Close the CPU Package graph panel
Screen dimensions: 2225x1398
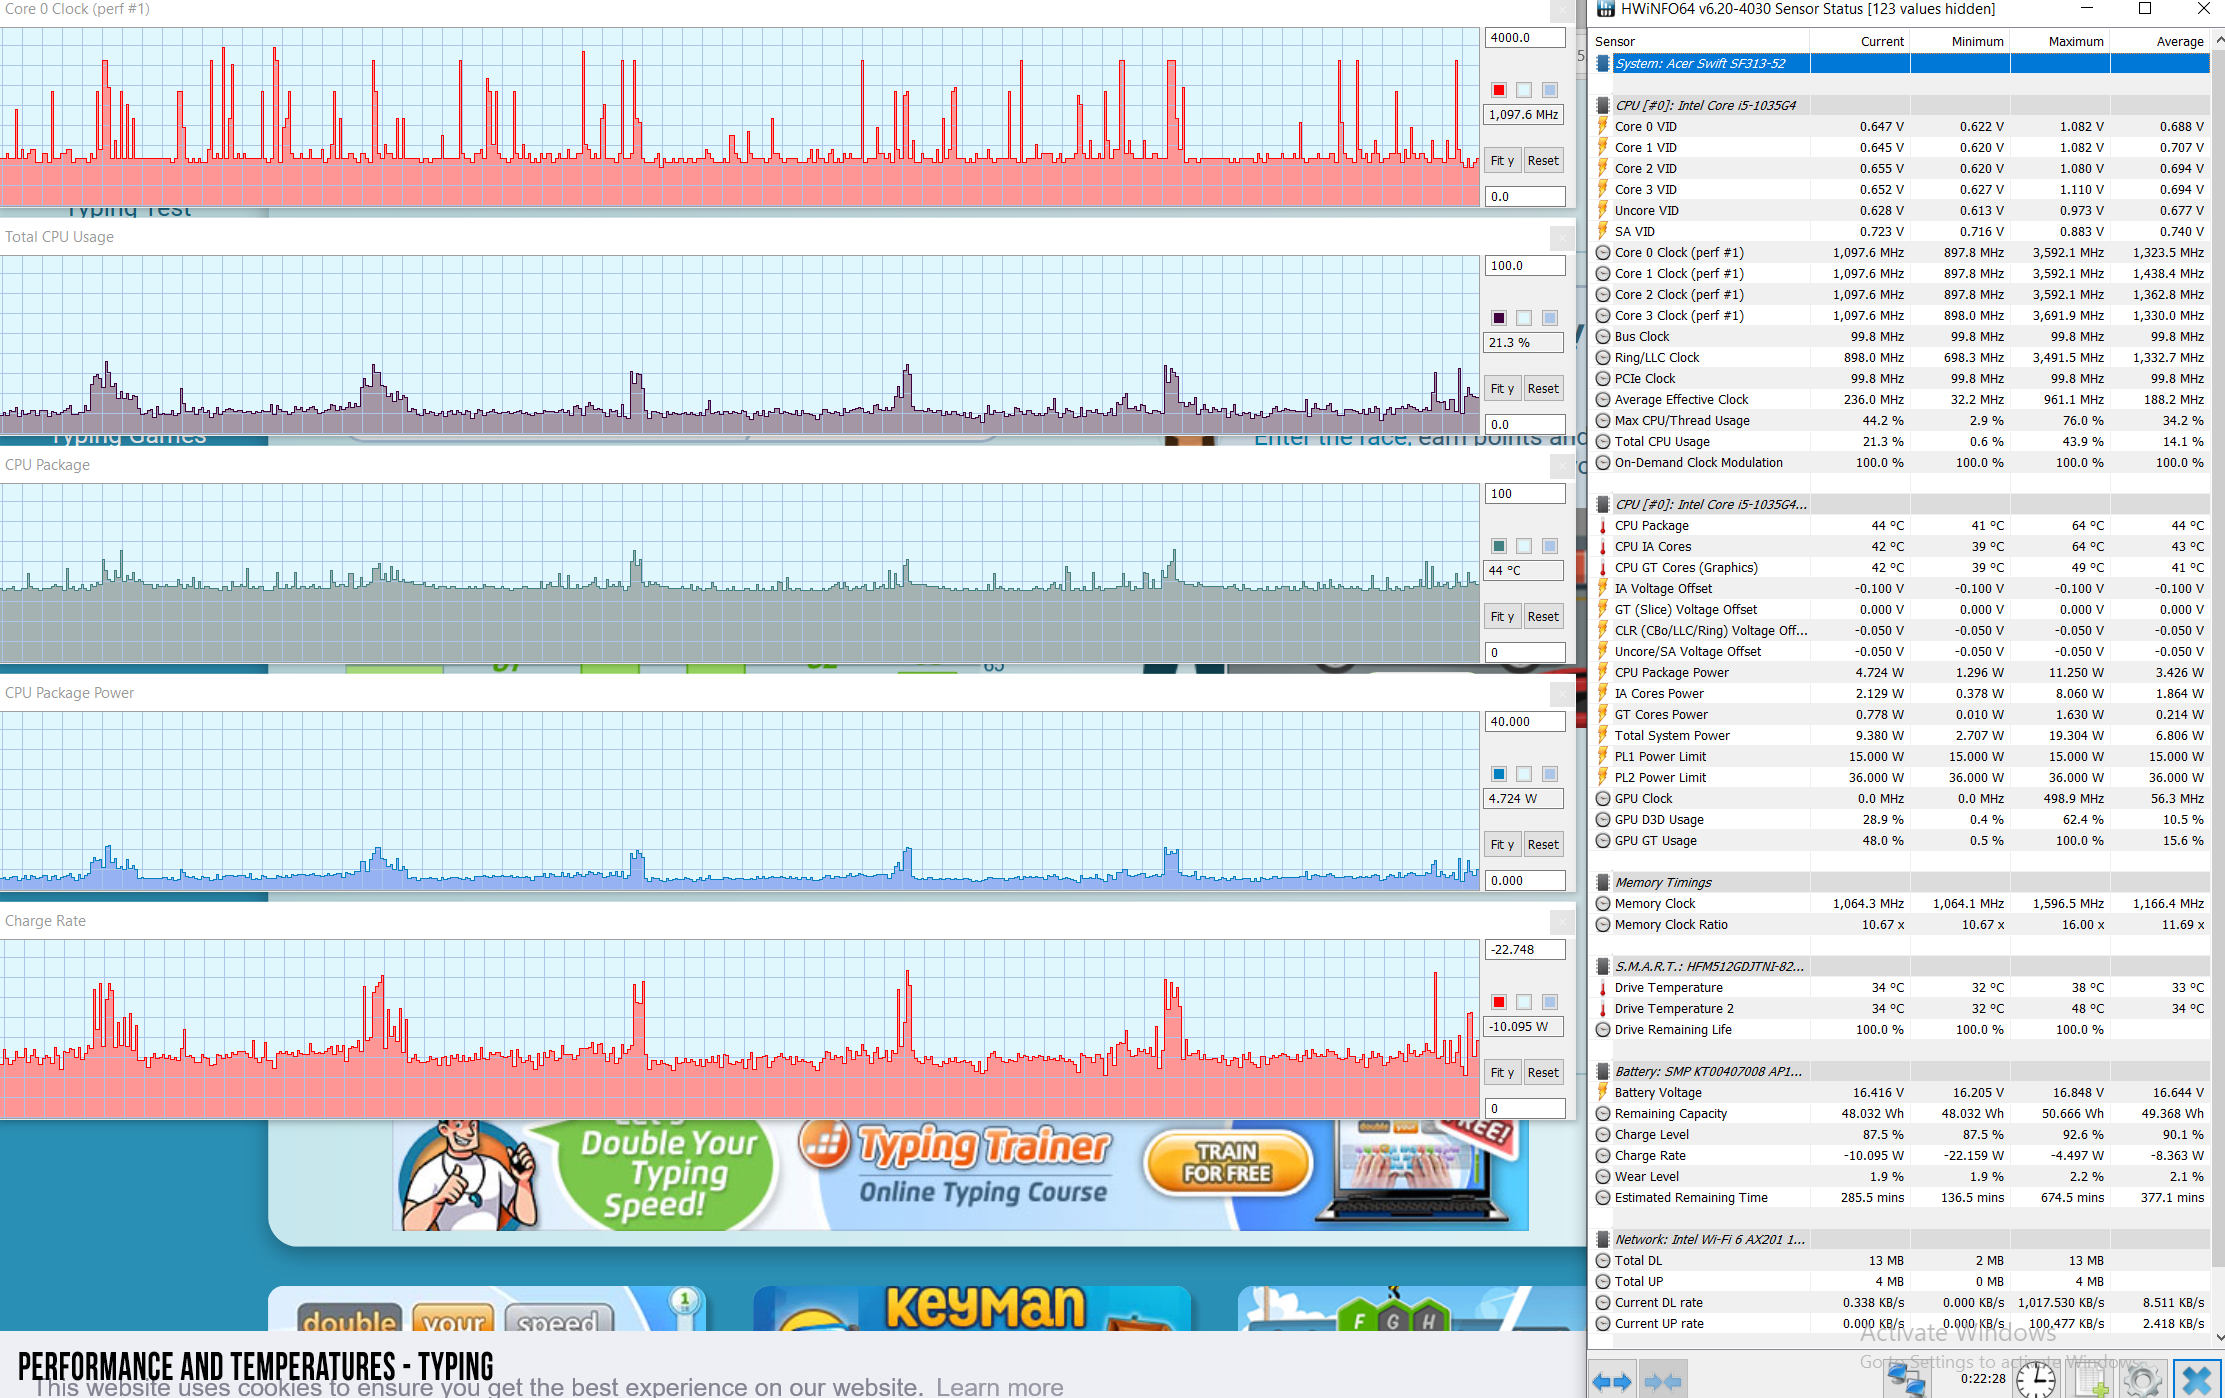pos(1562,466)
